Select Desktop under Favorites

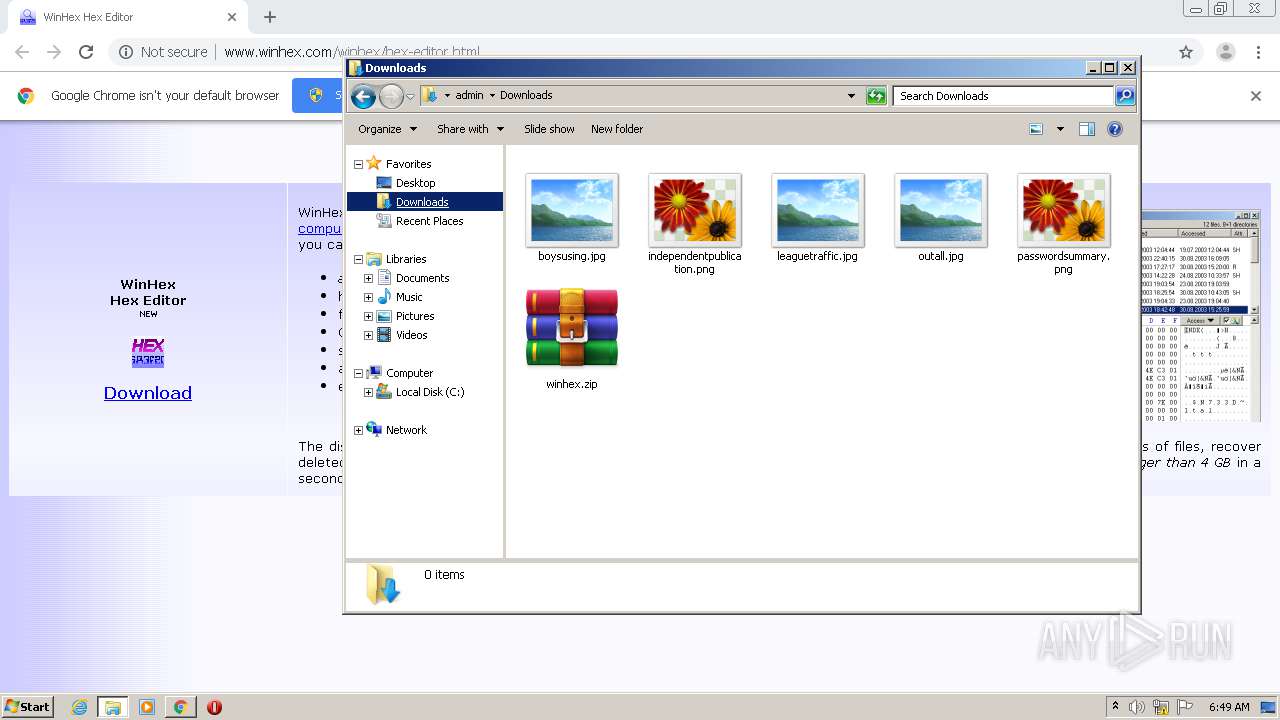click(x=415, y=183)
